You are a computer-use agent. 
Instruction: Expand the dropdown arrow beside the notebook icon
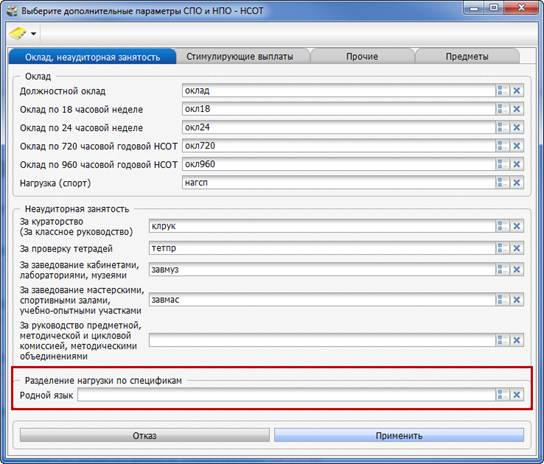coord(34,34)
